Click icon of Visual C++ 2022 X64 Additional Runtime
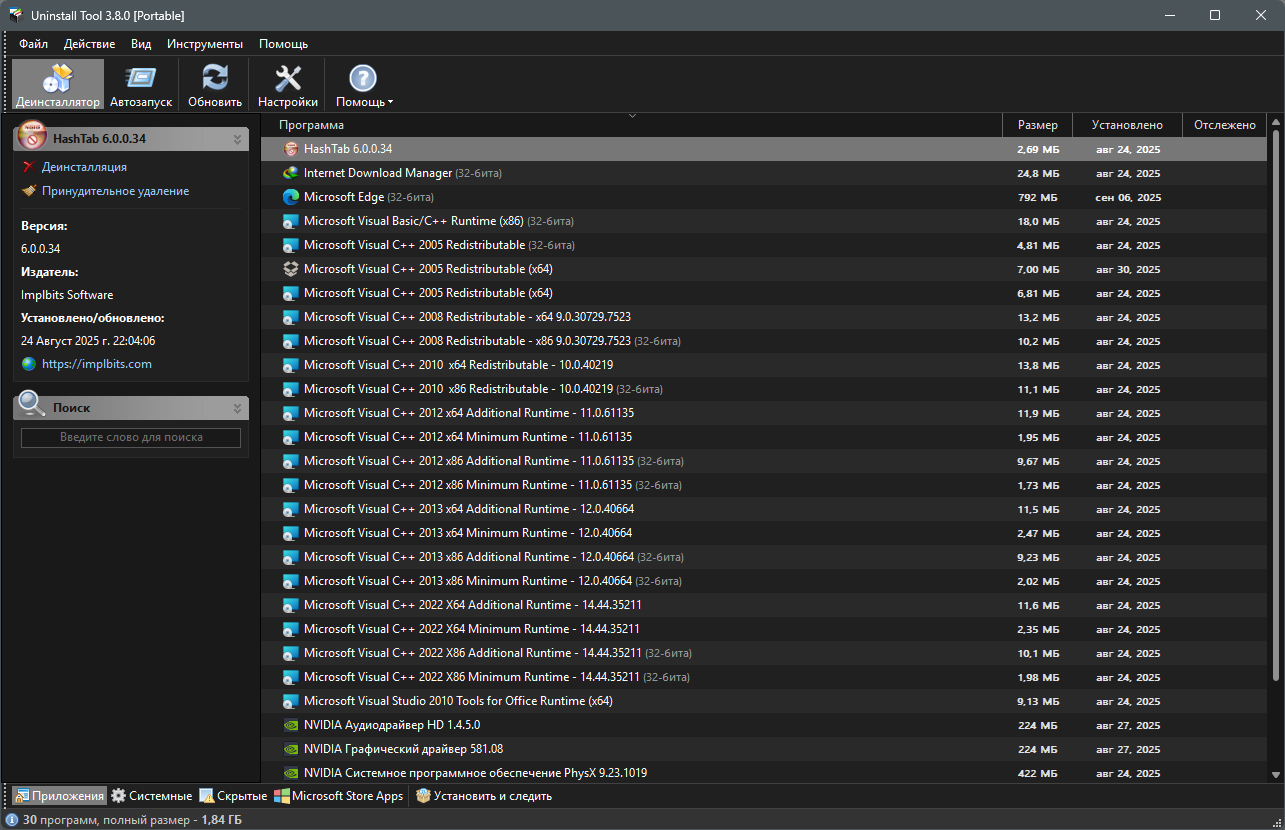The width and height of the screenshot is (1285, 830). (291, 605)
